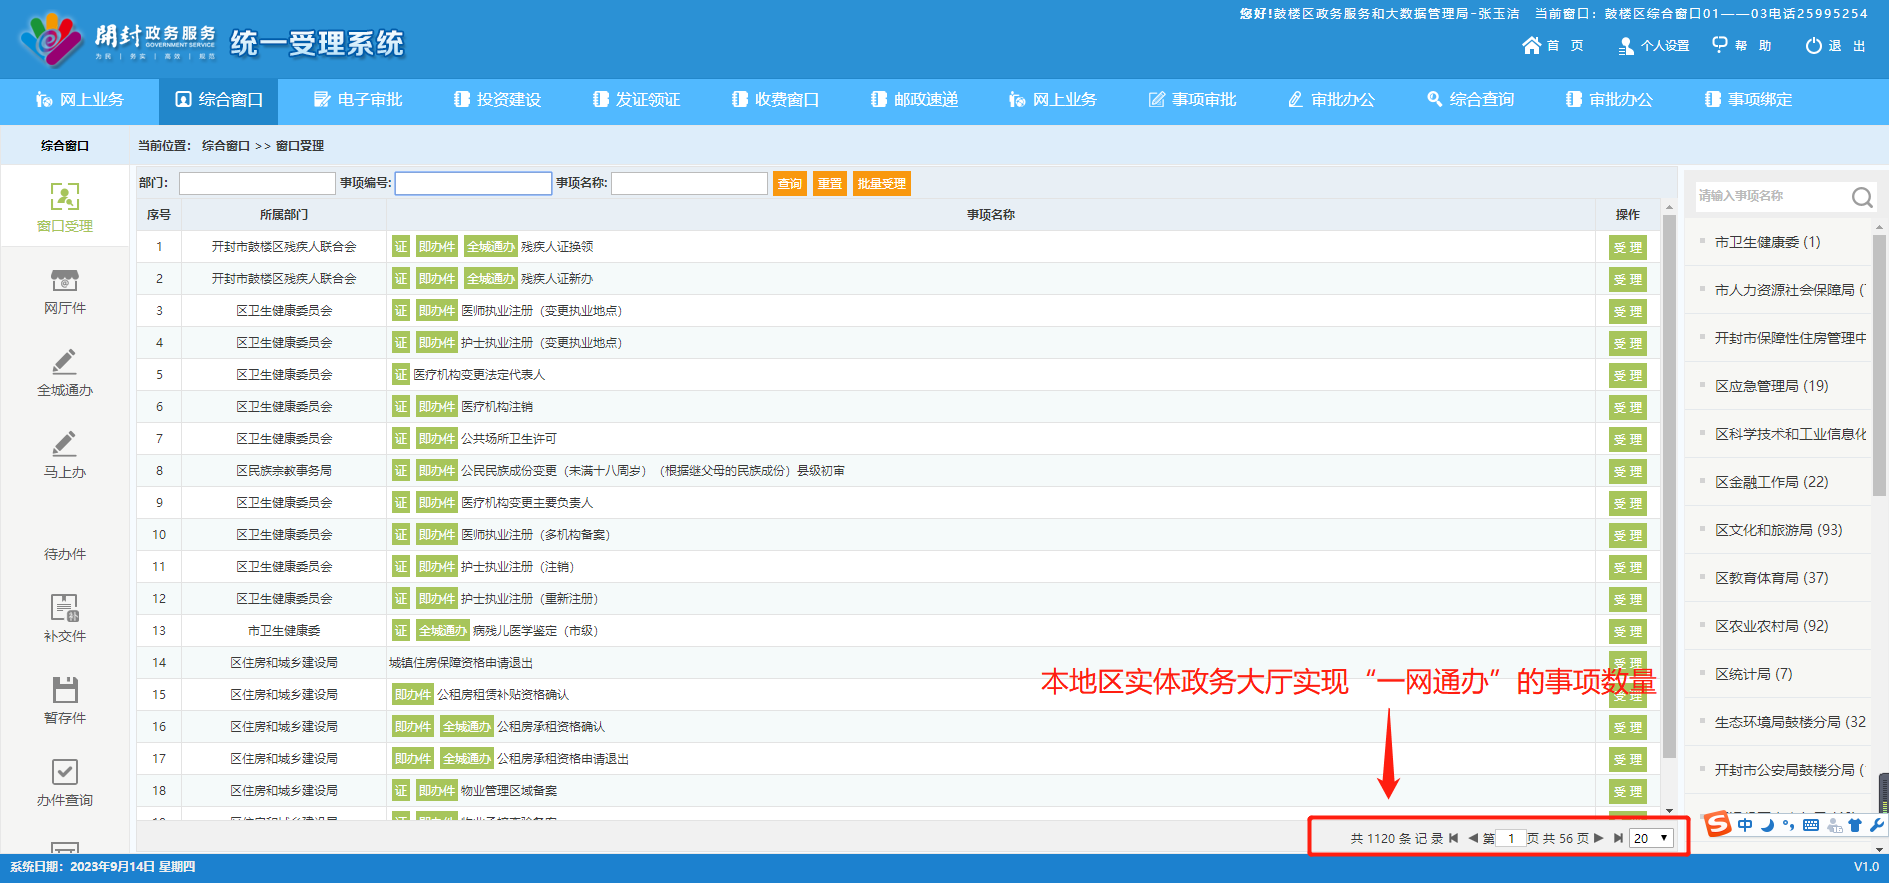Click the 事项编号 input field

click(473, 184)
